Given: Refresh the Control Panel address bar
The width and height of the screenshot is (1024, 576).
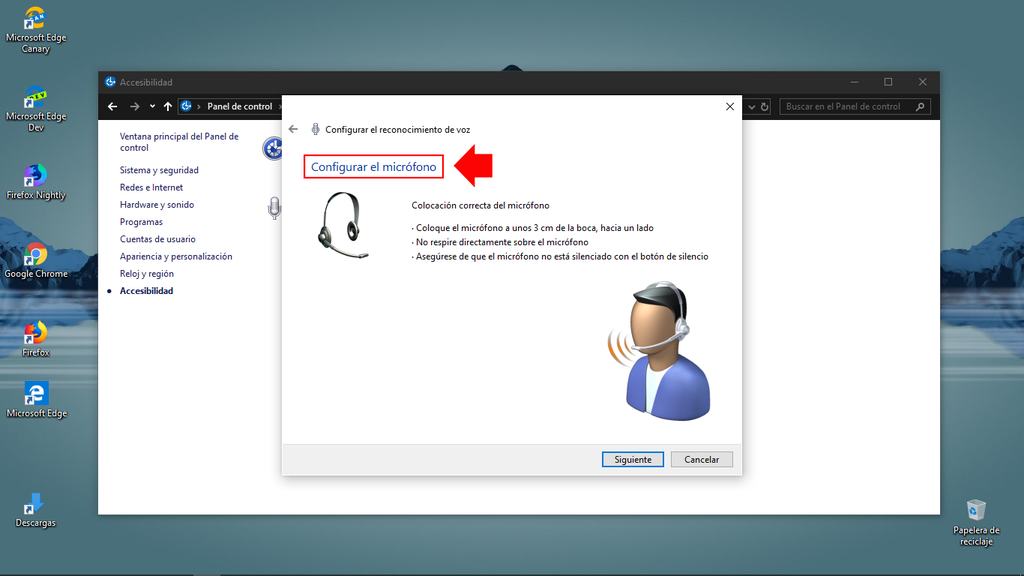Looking at the screenshot, I should [x=765, y=106].
